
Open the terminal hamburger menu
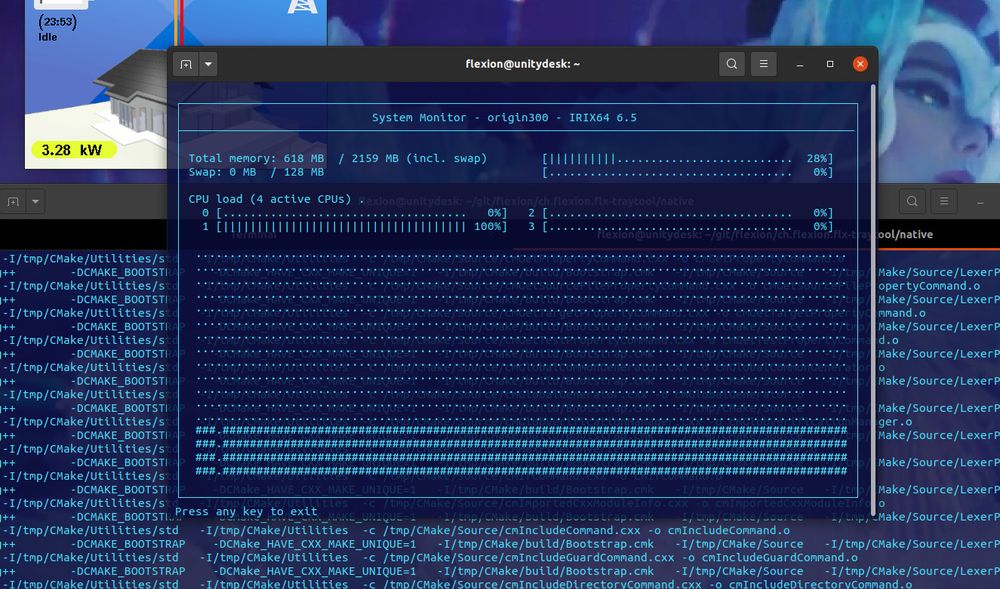tap(763, 63)
